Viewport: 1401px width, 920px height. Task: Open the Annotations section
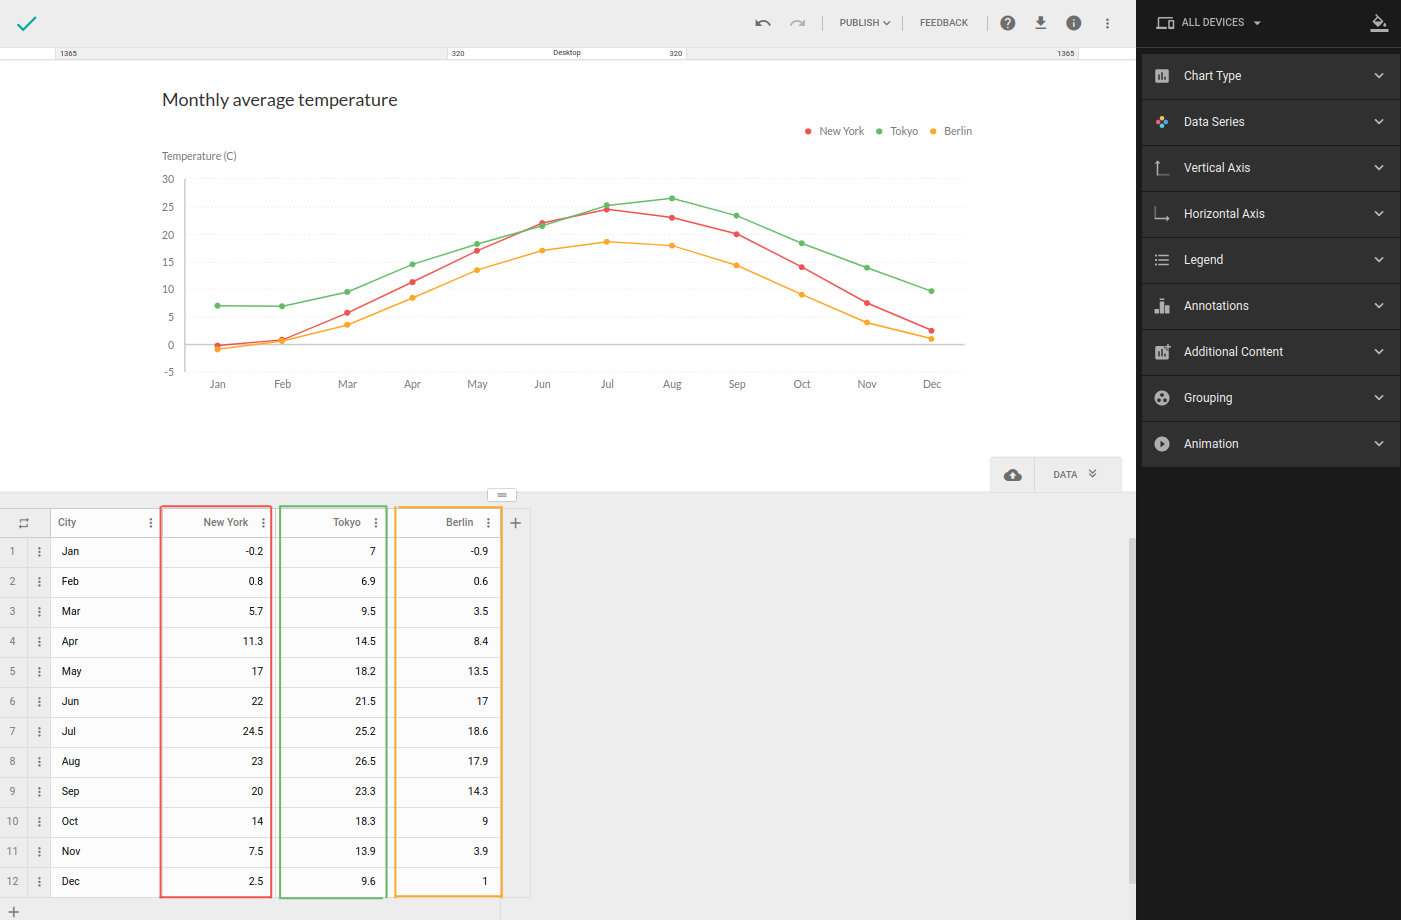pyautogui.click(x=1270, y=306)
